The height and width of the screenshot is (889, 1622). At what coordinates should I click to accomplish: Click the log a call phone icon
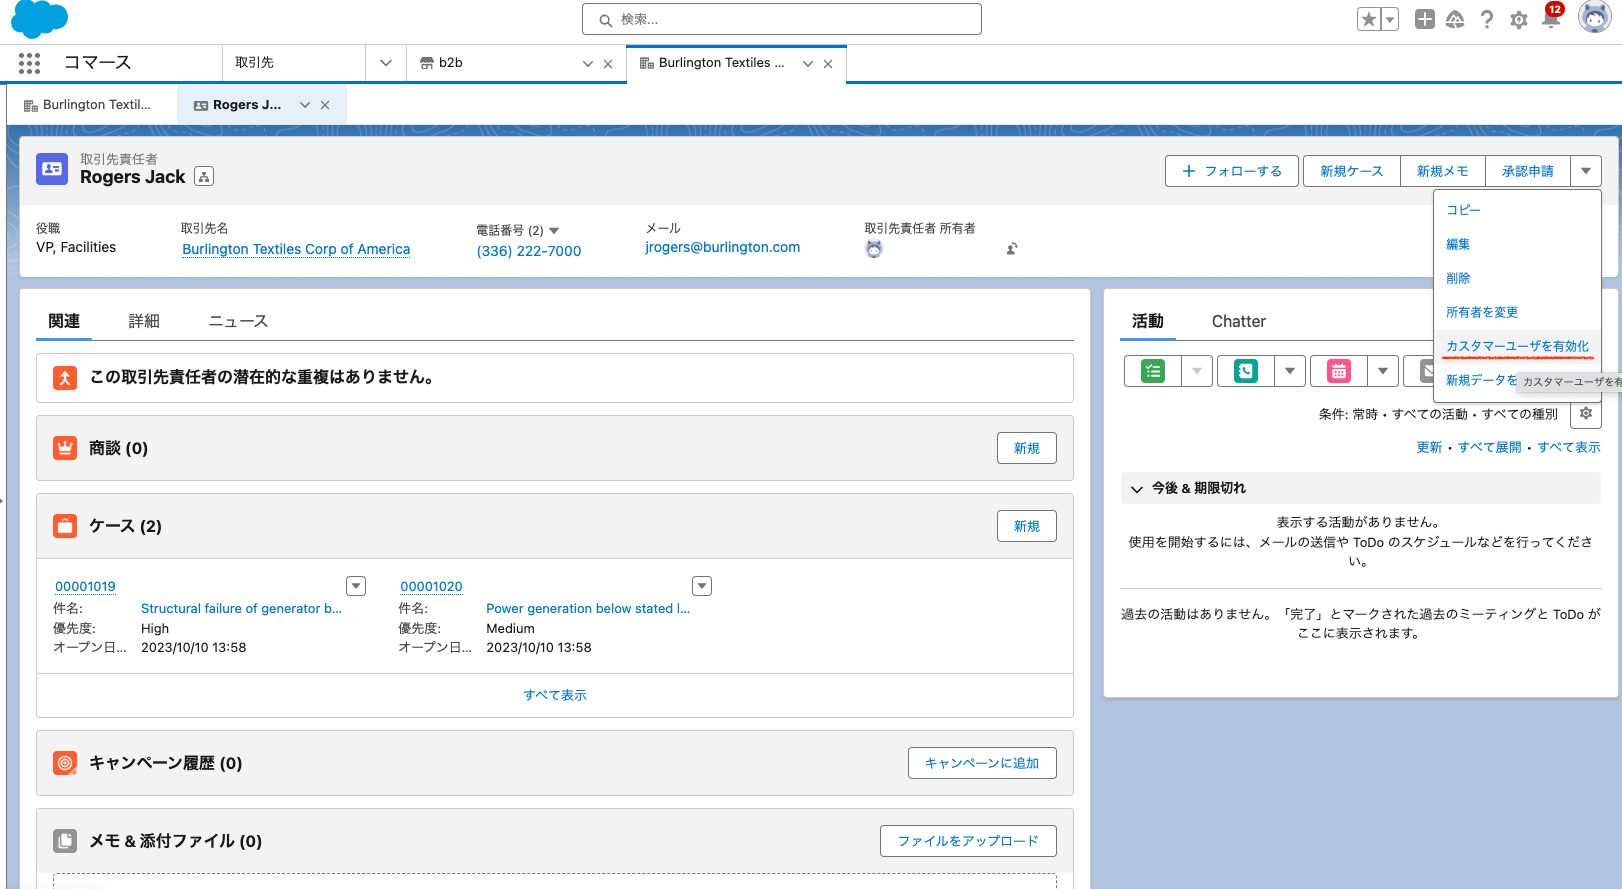coord(1246,371)
